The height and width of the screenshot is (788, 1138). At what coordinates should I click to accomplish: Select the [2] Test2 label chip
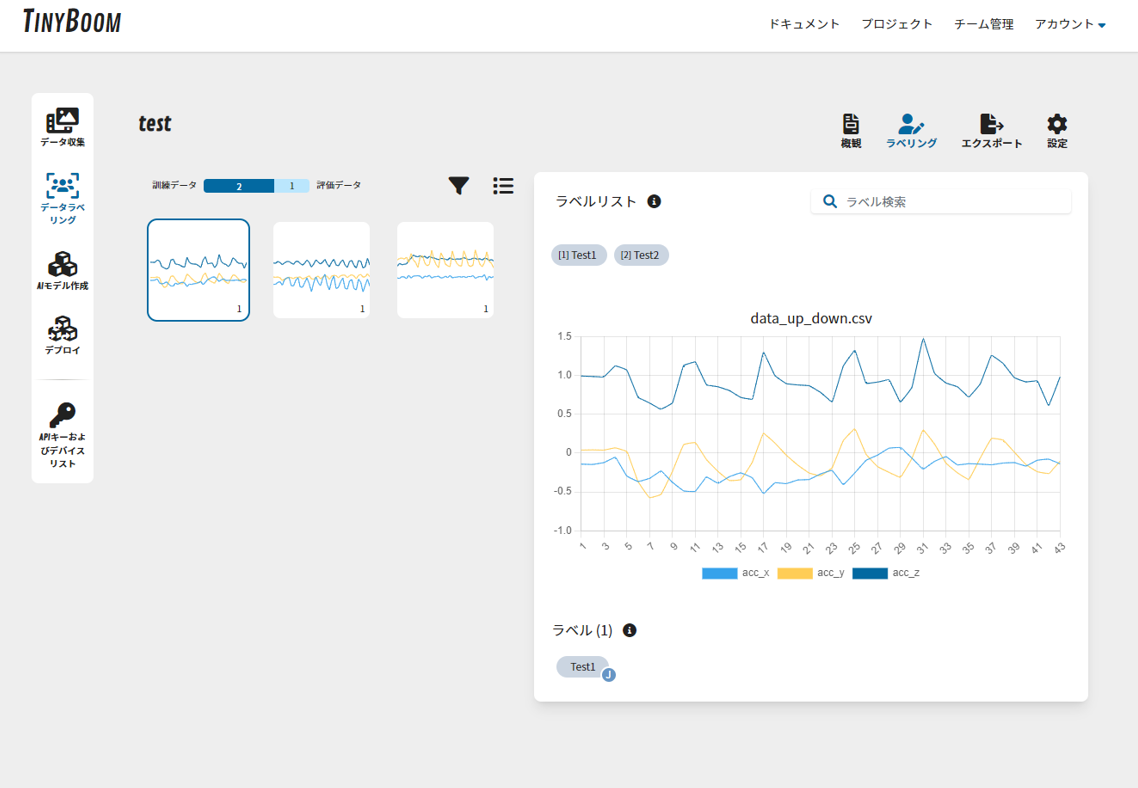(x=642, y=255)
